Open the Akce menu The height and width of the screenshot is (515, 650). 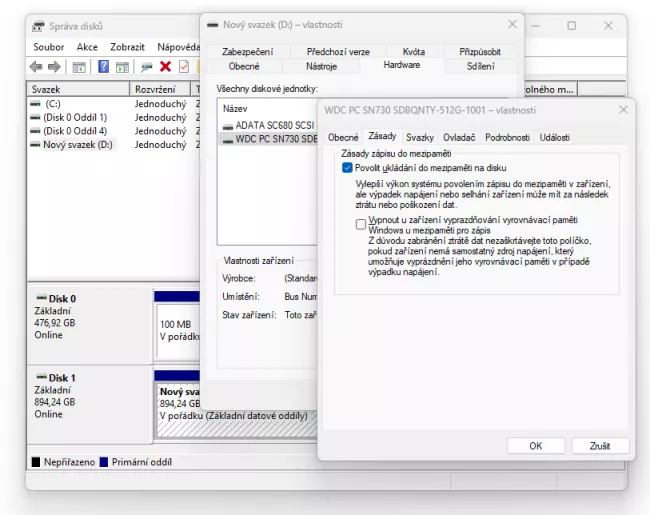pos(88,47)
